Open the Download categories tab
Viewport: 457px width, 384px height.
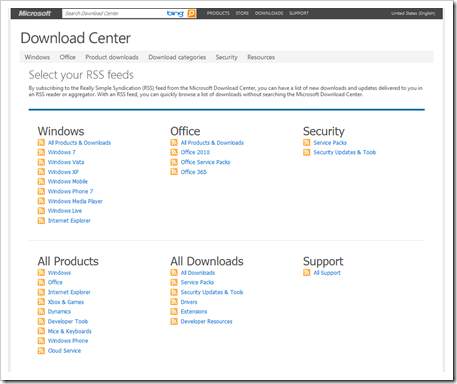coord(177,57)
